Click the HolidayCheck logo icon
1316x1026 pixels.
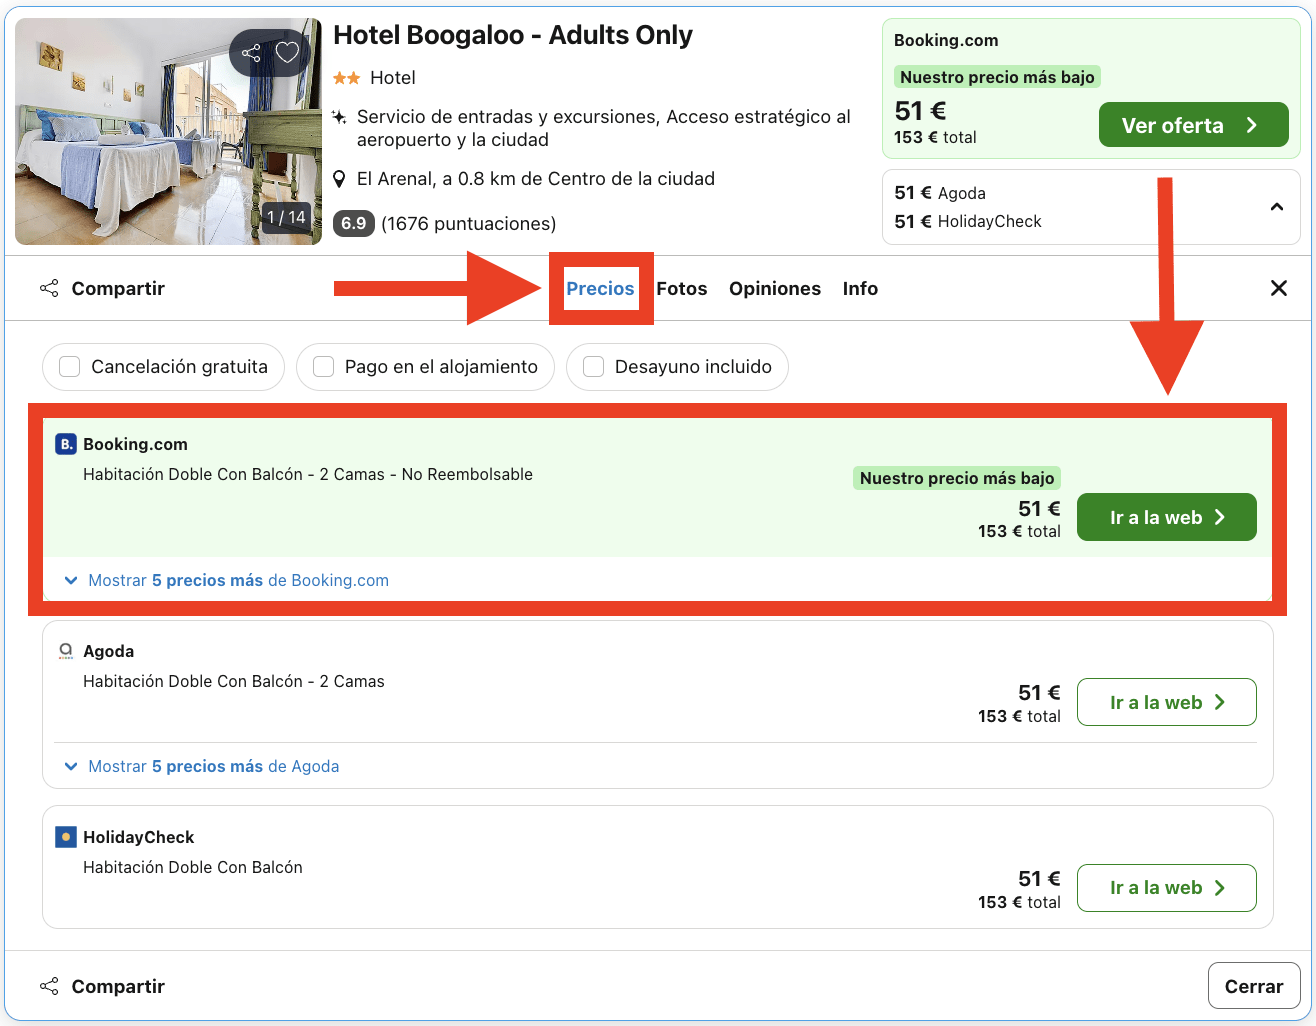point(64,837)
